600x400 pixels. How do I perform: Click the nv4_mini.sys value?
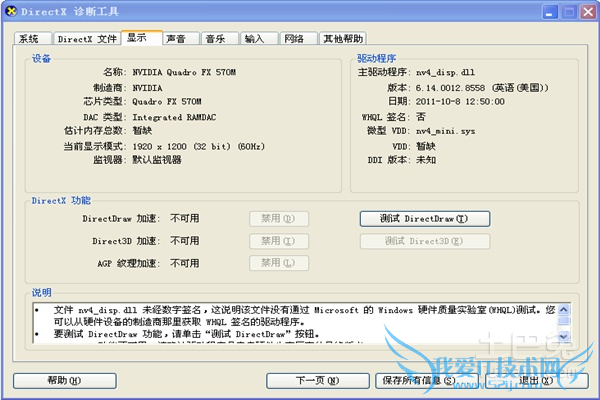(446, 131)
